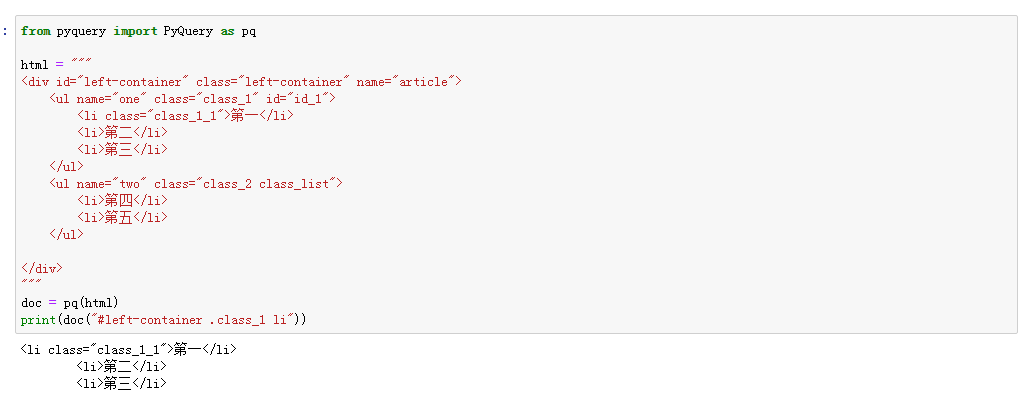The height and width of the screenshot is (409, 1023).
Task: Click the 第四 list item line
Action: point(122,200)
